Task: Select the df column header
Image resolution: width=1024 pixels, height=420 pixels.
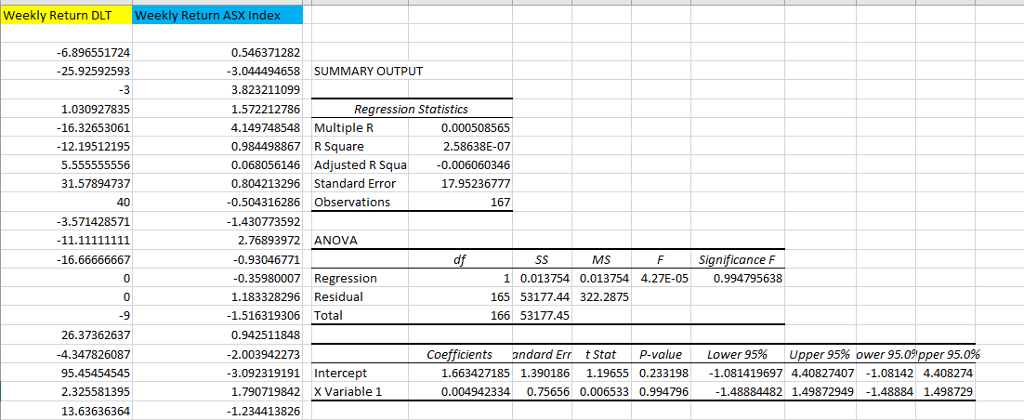Action: point(458,260)
